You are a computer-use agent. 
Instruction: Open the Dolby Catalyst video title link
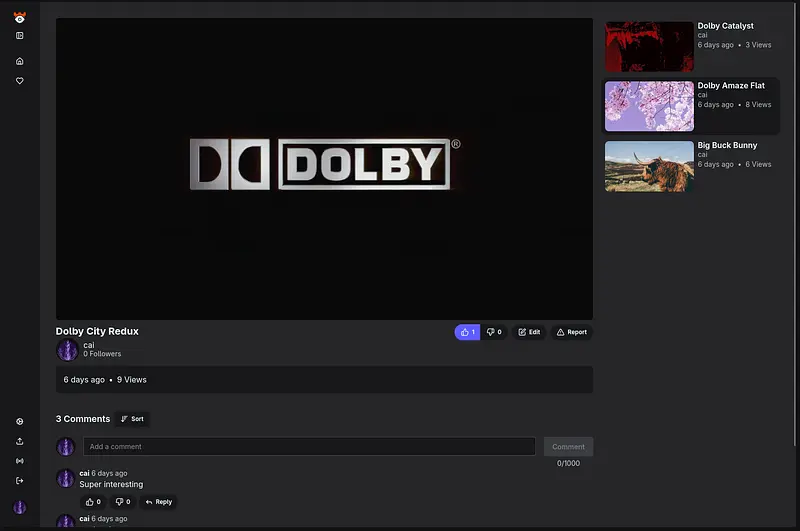click(x=725, y=26)
